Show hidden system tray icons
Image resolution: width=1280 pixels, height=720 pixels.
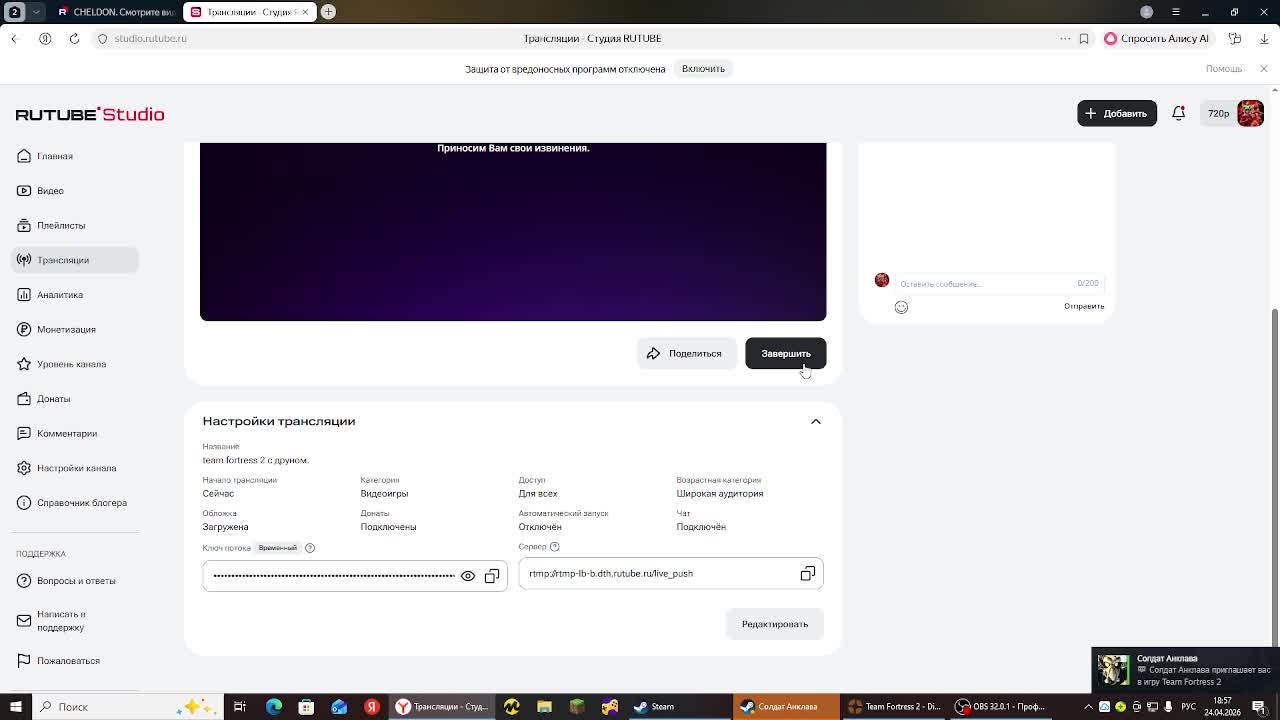pos(1088,707)
